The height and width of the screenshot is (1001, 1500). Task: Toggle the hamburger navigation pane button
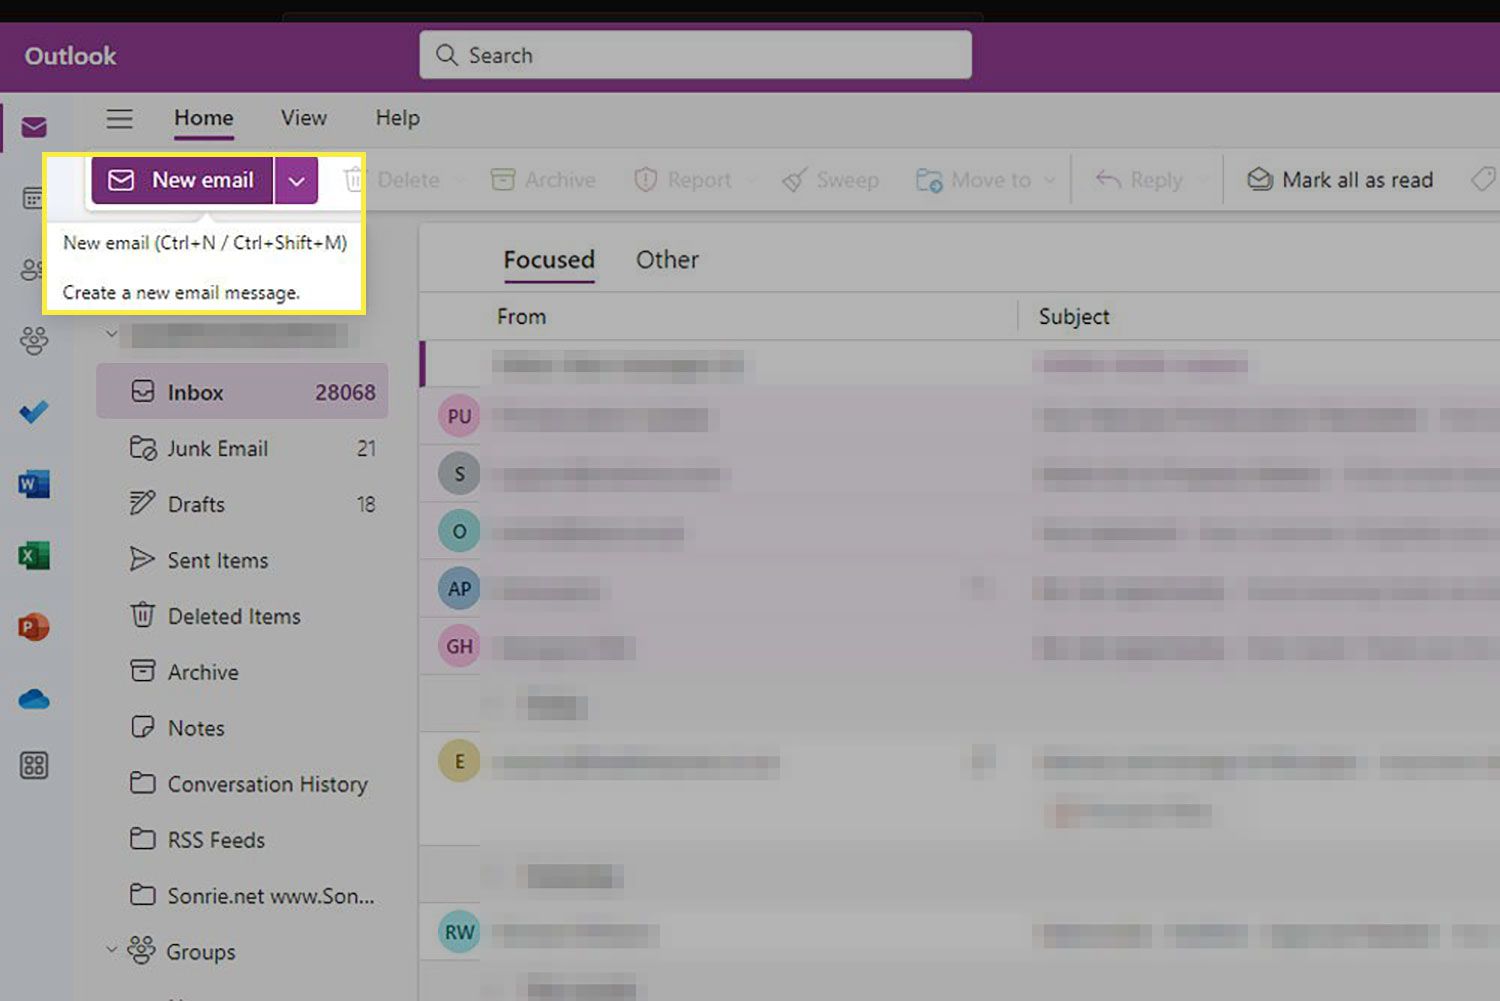pyautogui.click(x=120, y=119)
